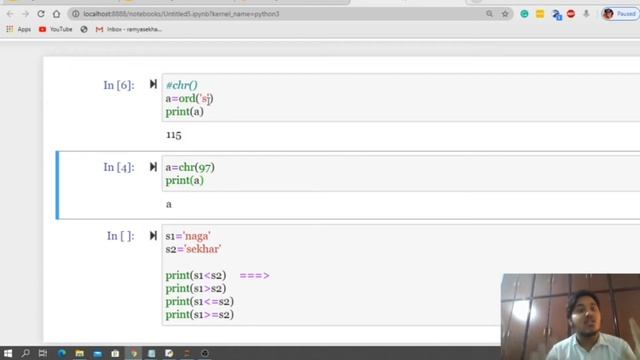This screenshot has height=360, width=640.
Task: Click the In [4]: prompt label
Action: click(119, 167)
